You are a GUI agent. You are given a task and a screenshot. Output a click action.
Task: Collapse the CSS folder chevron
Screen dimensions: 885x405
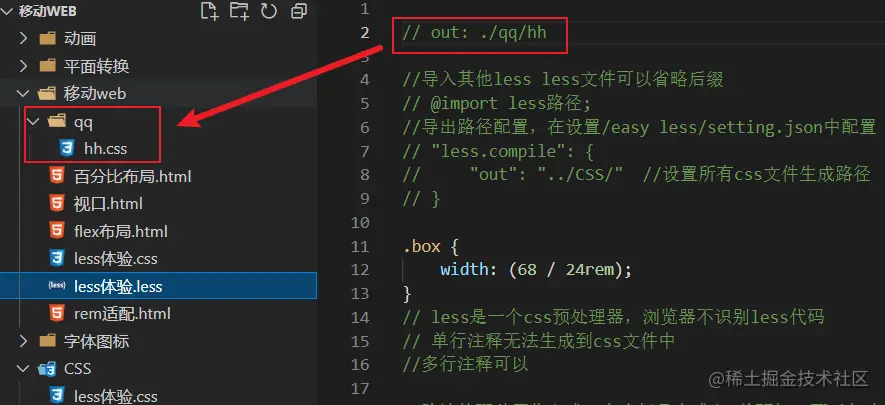(23, 368)
